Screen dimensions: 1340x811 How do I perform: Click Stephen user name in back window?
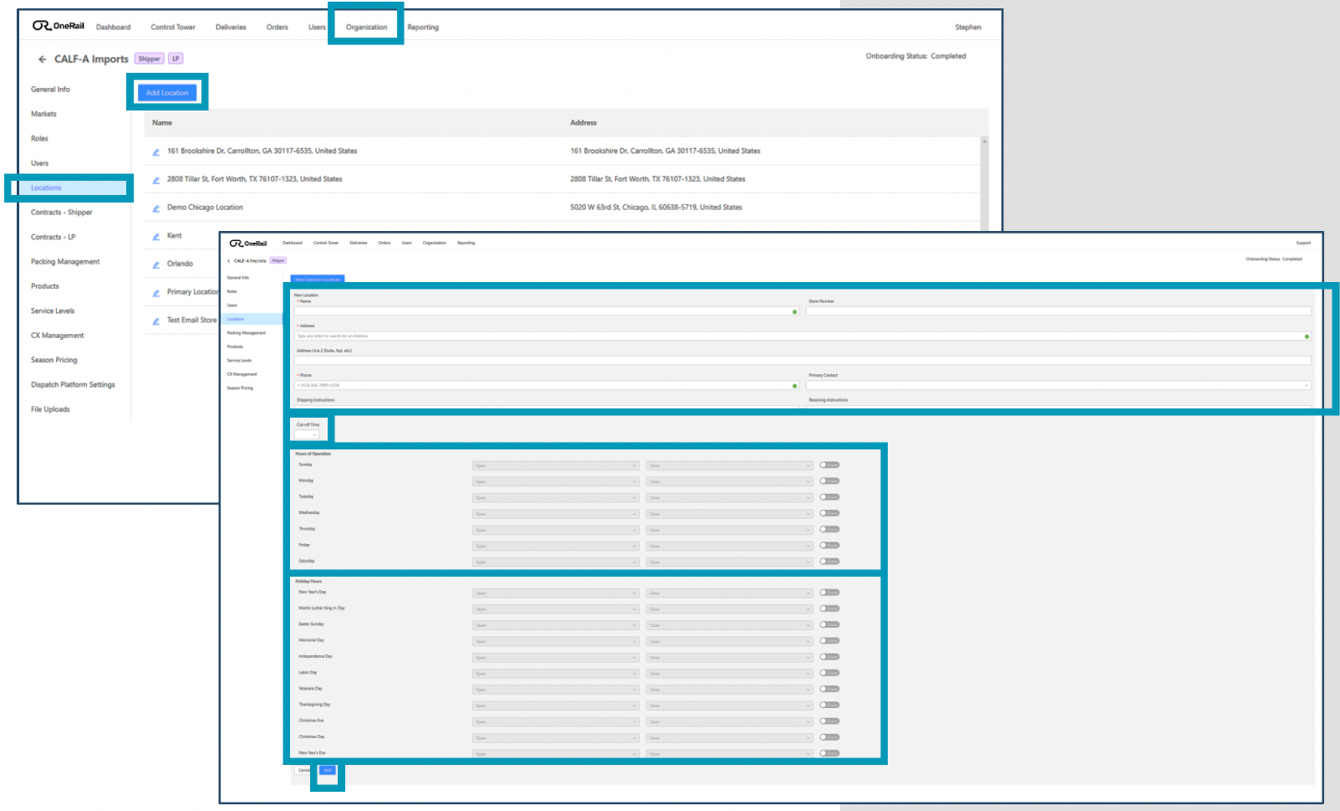pyautogui.click(x=968, y=27)
